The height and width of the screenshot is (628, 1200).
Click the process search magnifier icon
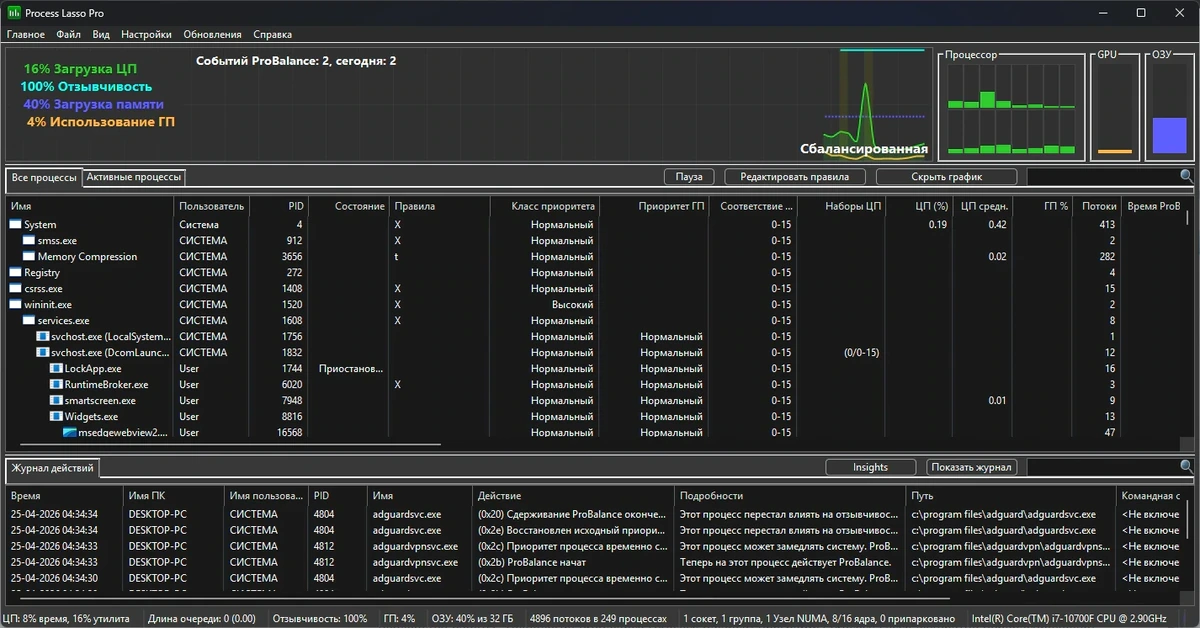tap(1186, 176)
